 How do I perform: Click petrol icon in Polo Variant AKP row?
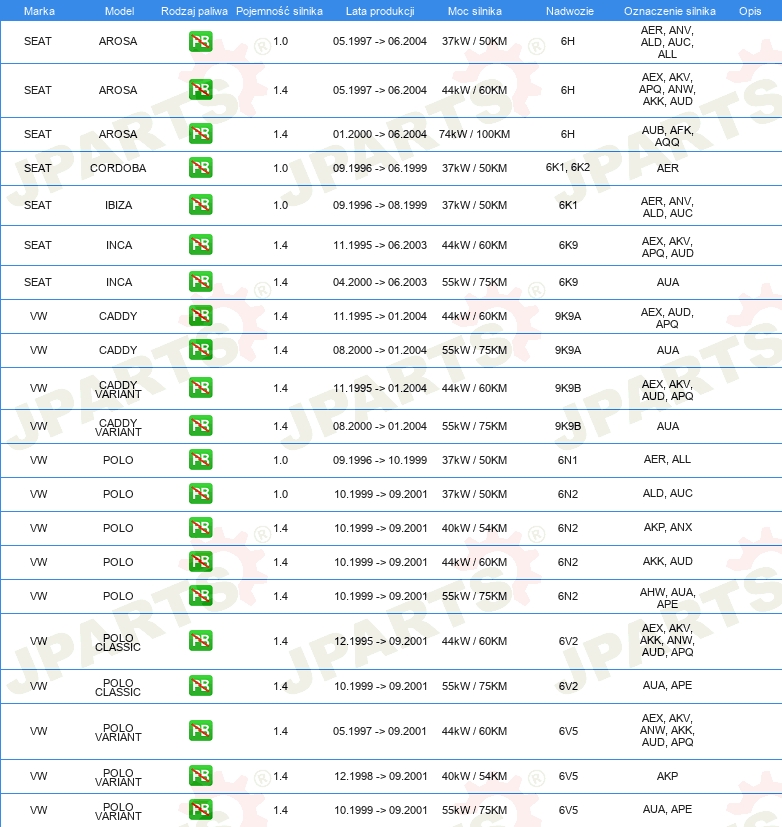point(200,776)
